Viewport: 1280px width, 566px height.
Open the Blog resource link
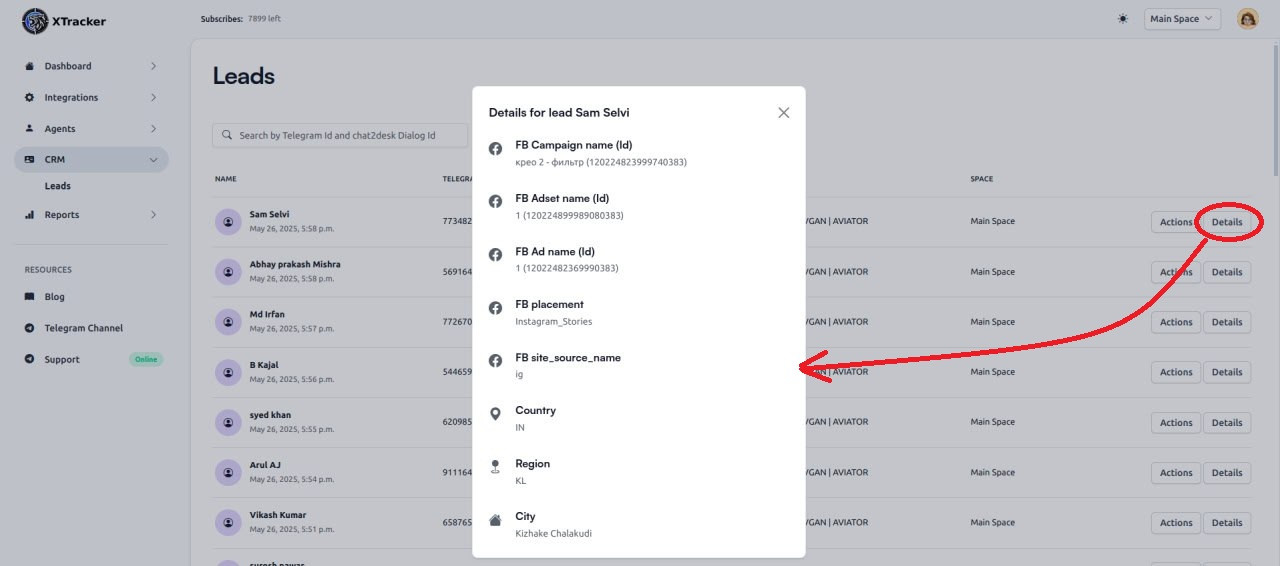coord(55,297)
